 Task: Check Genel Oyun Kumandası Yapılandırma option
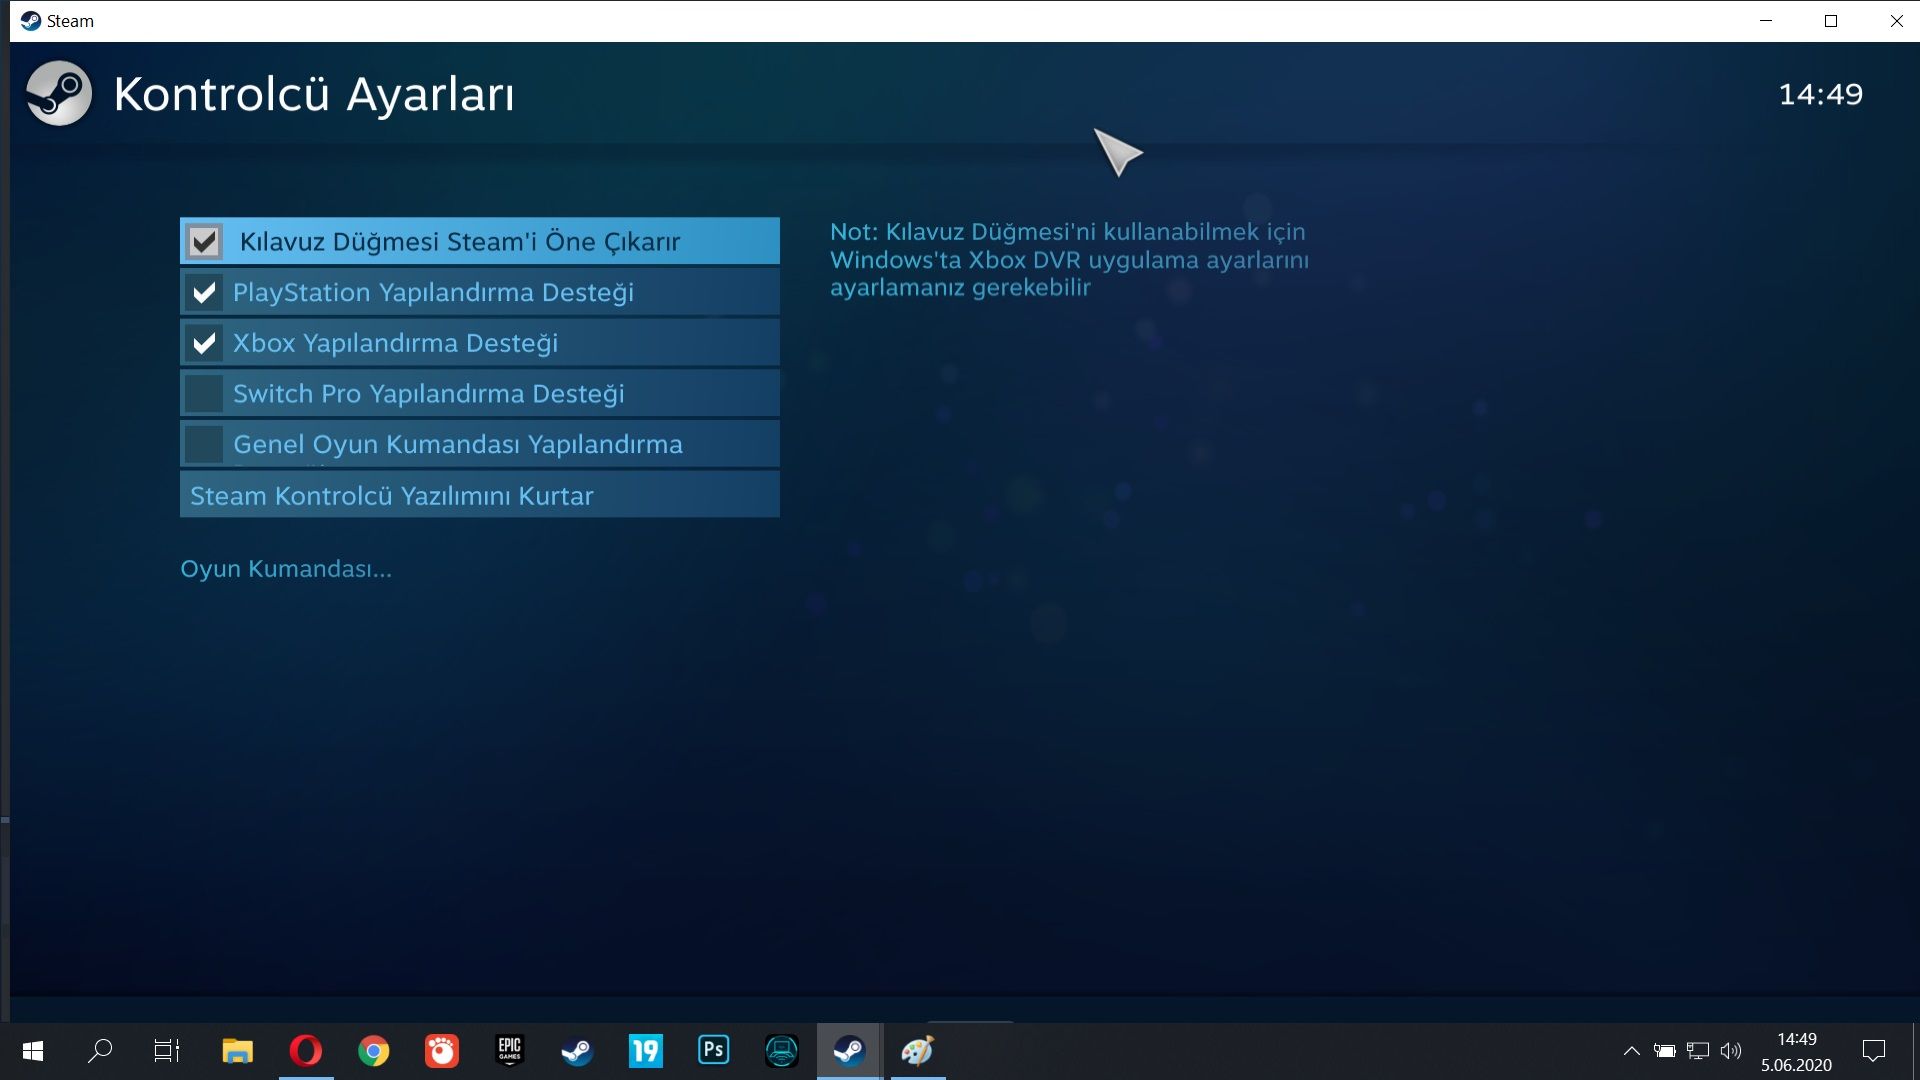tap(204, 444)
